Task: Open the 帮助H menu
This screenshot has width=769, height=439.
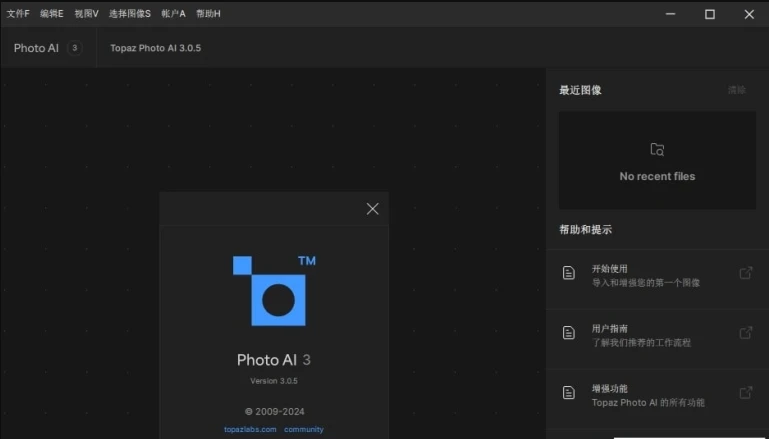Action: pos(208,14)
